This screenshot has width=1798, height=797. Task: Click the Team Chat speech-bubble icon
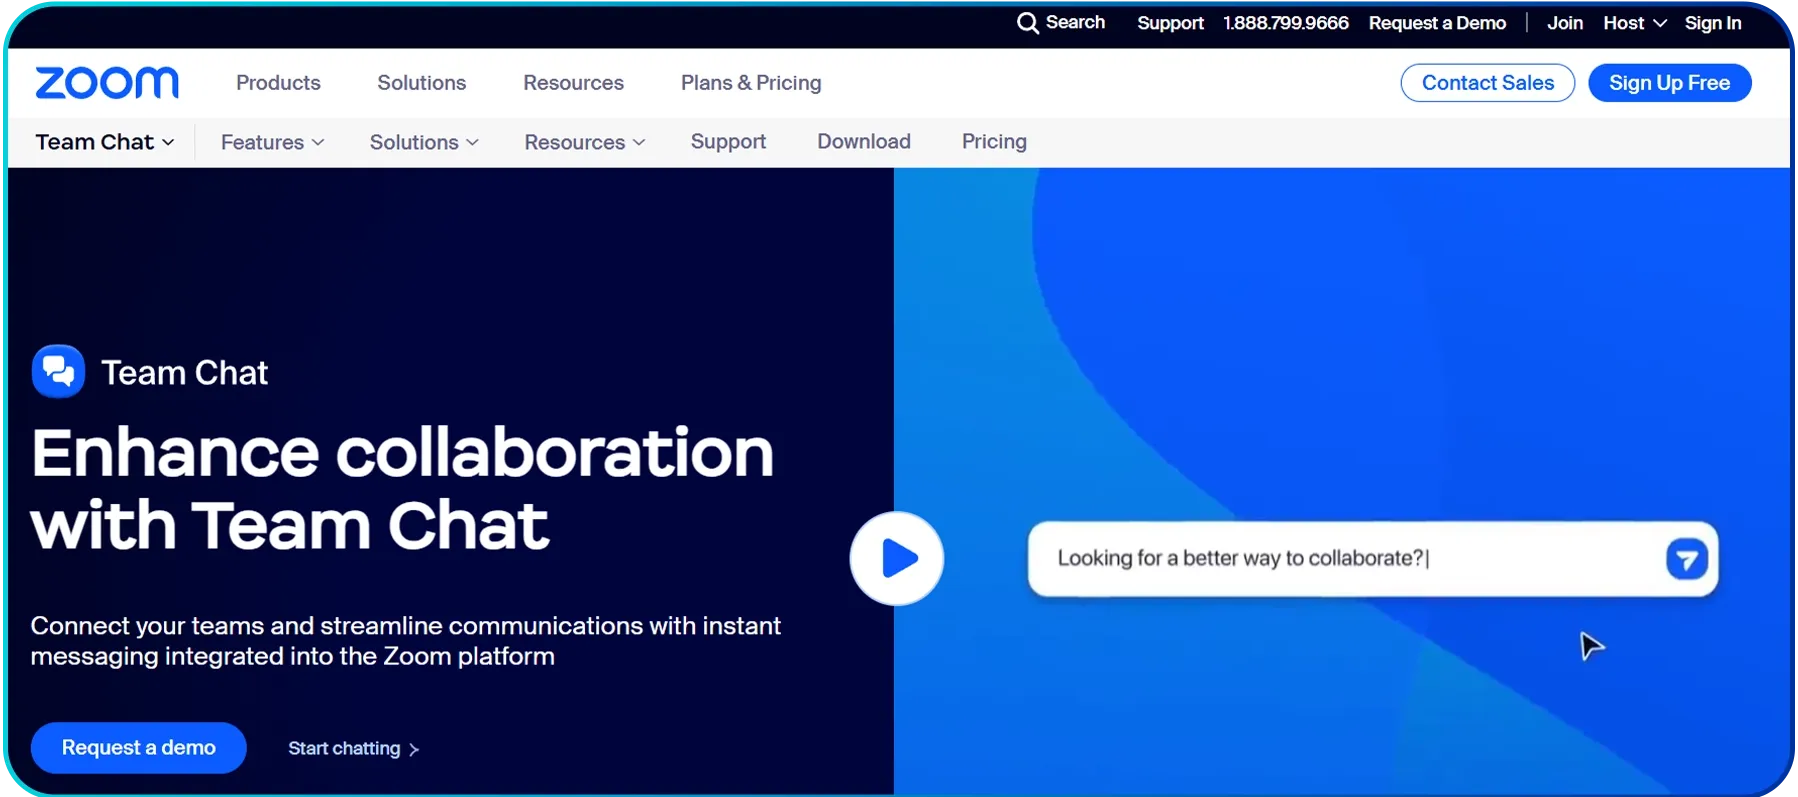(x=58, y=372)
